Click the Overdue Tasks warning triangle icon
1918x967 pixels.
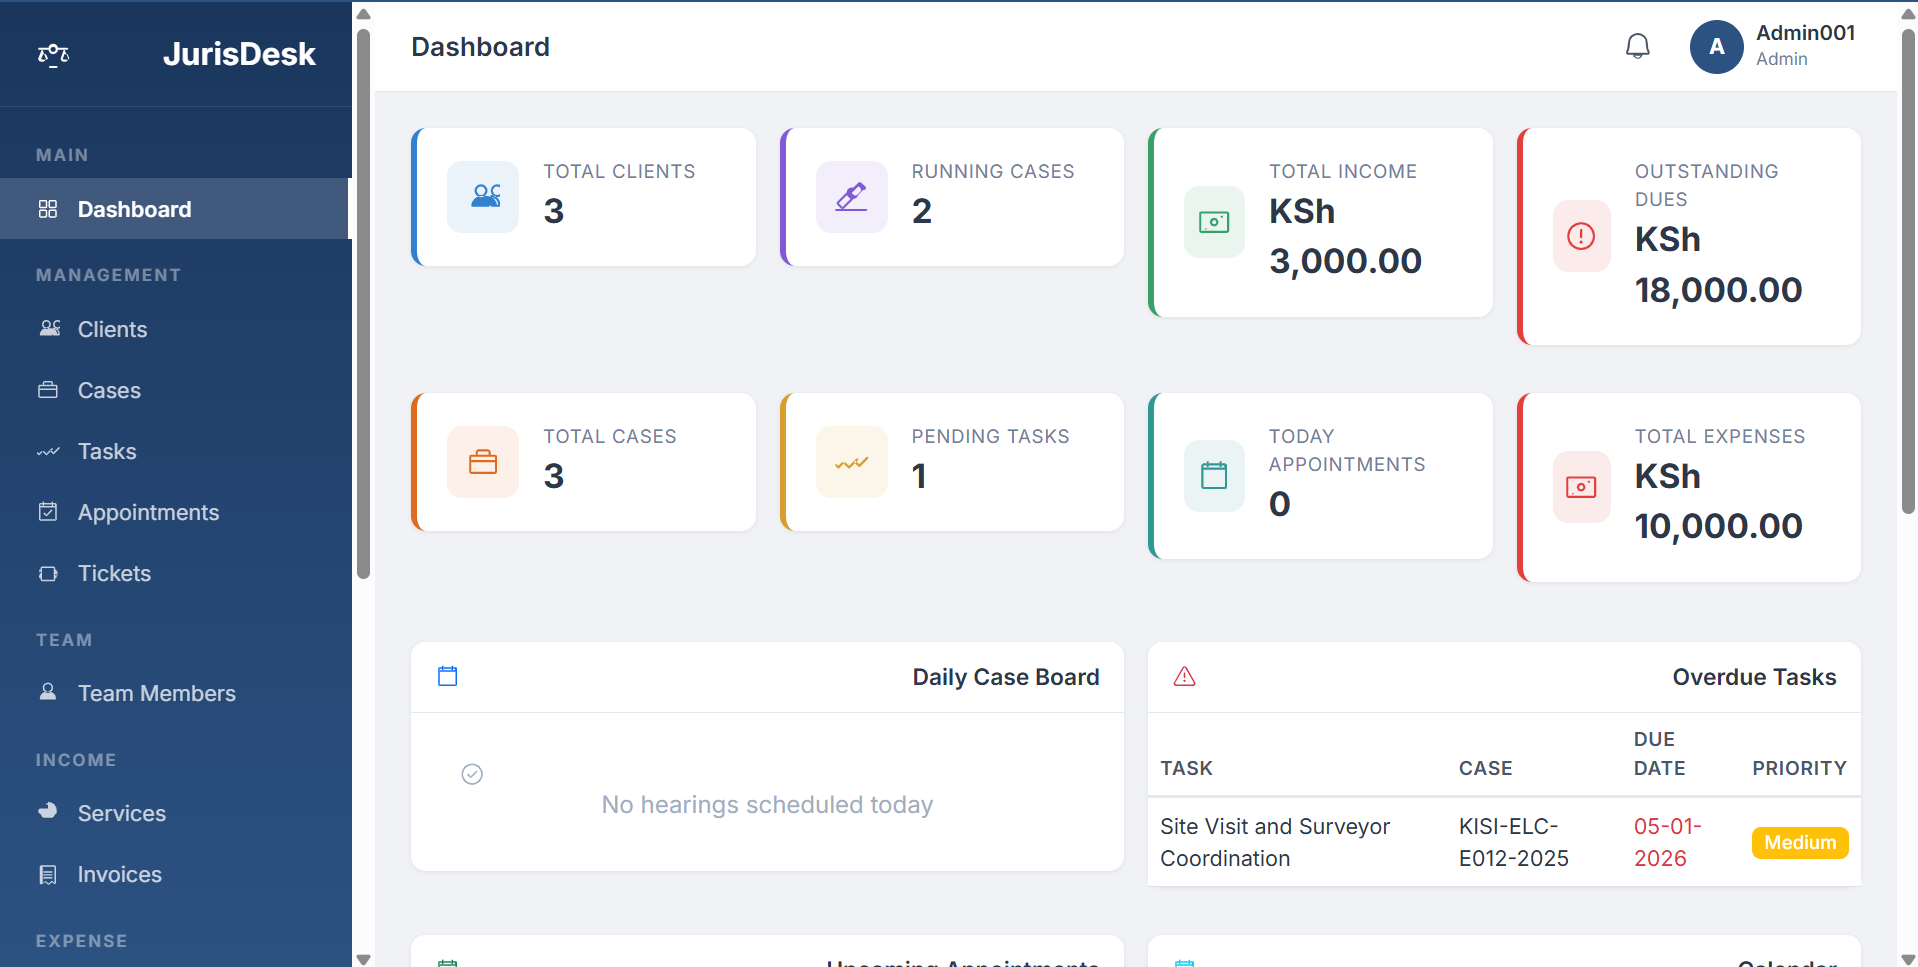coord(1185,677)
